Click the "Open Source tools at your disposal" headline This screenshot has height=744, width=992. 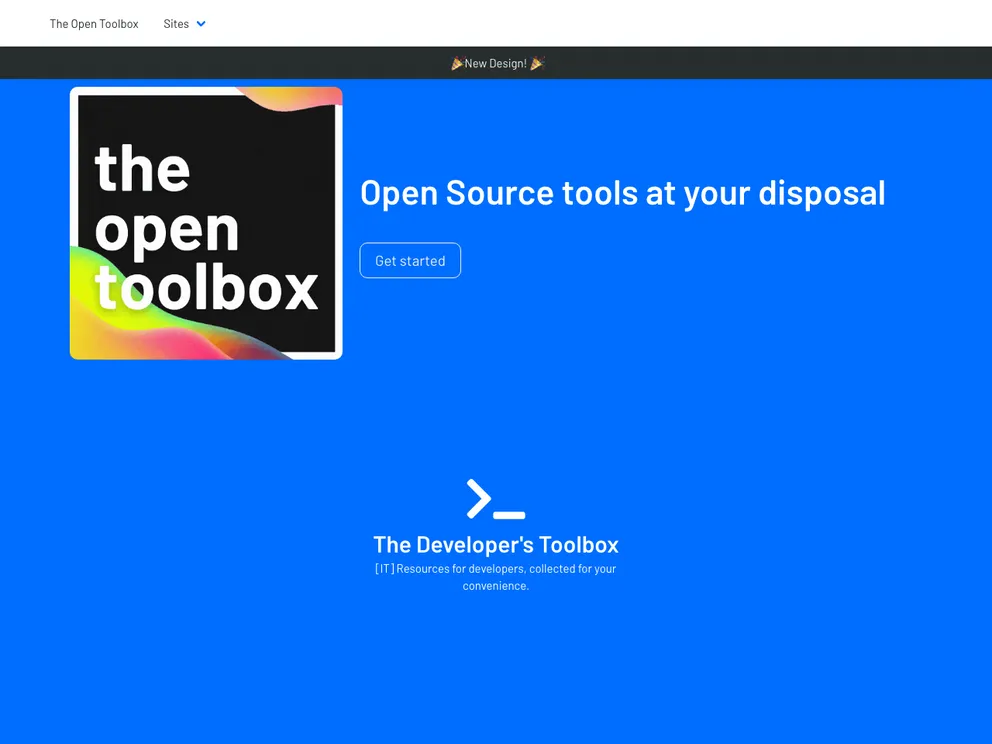coord(622,193)
